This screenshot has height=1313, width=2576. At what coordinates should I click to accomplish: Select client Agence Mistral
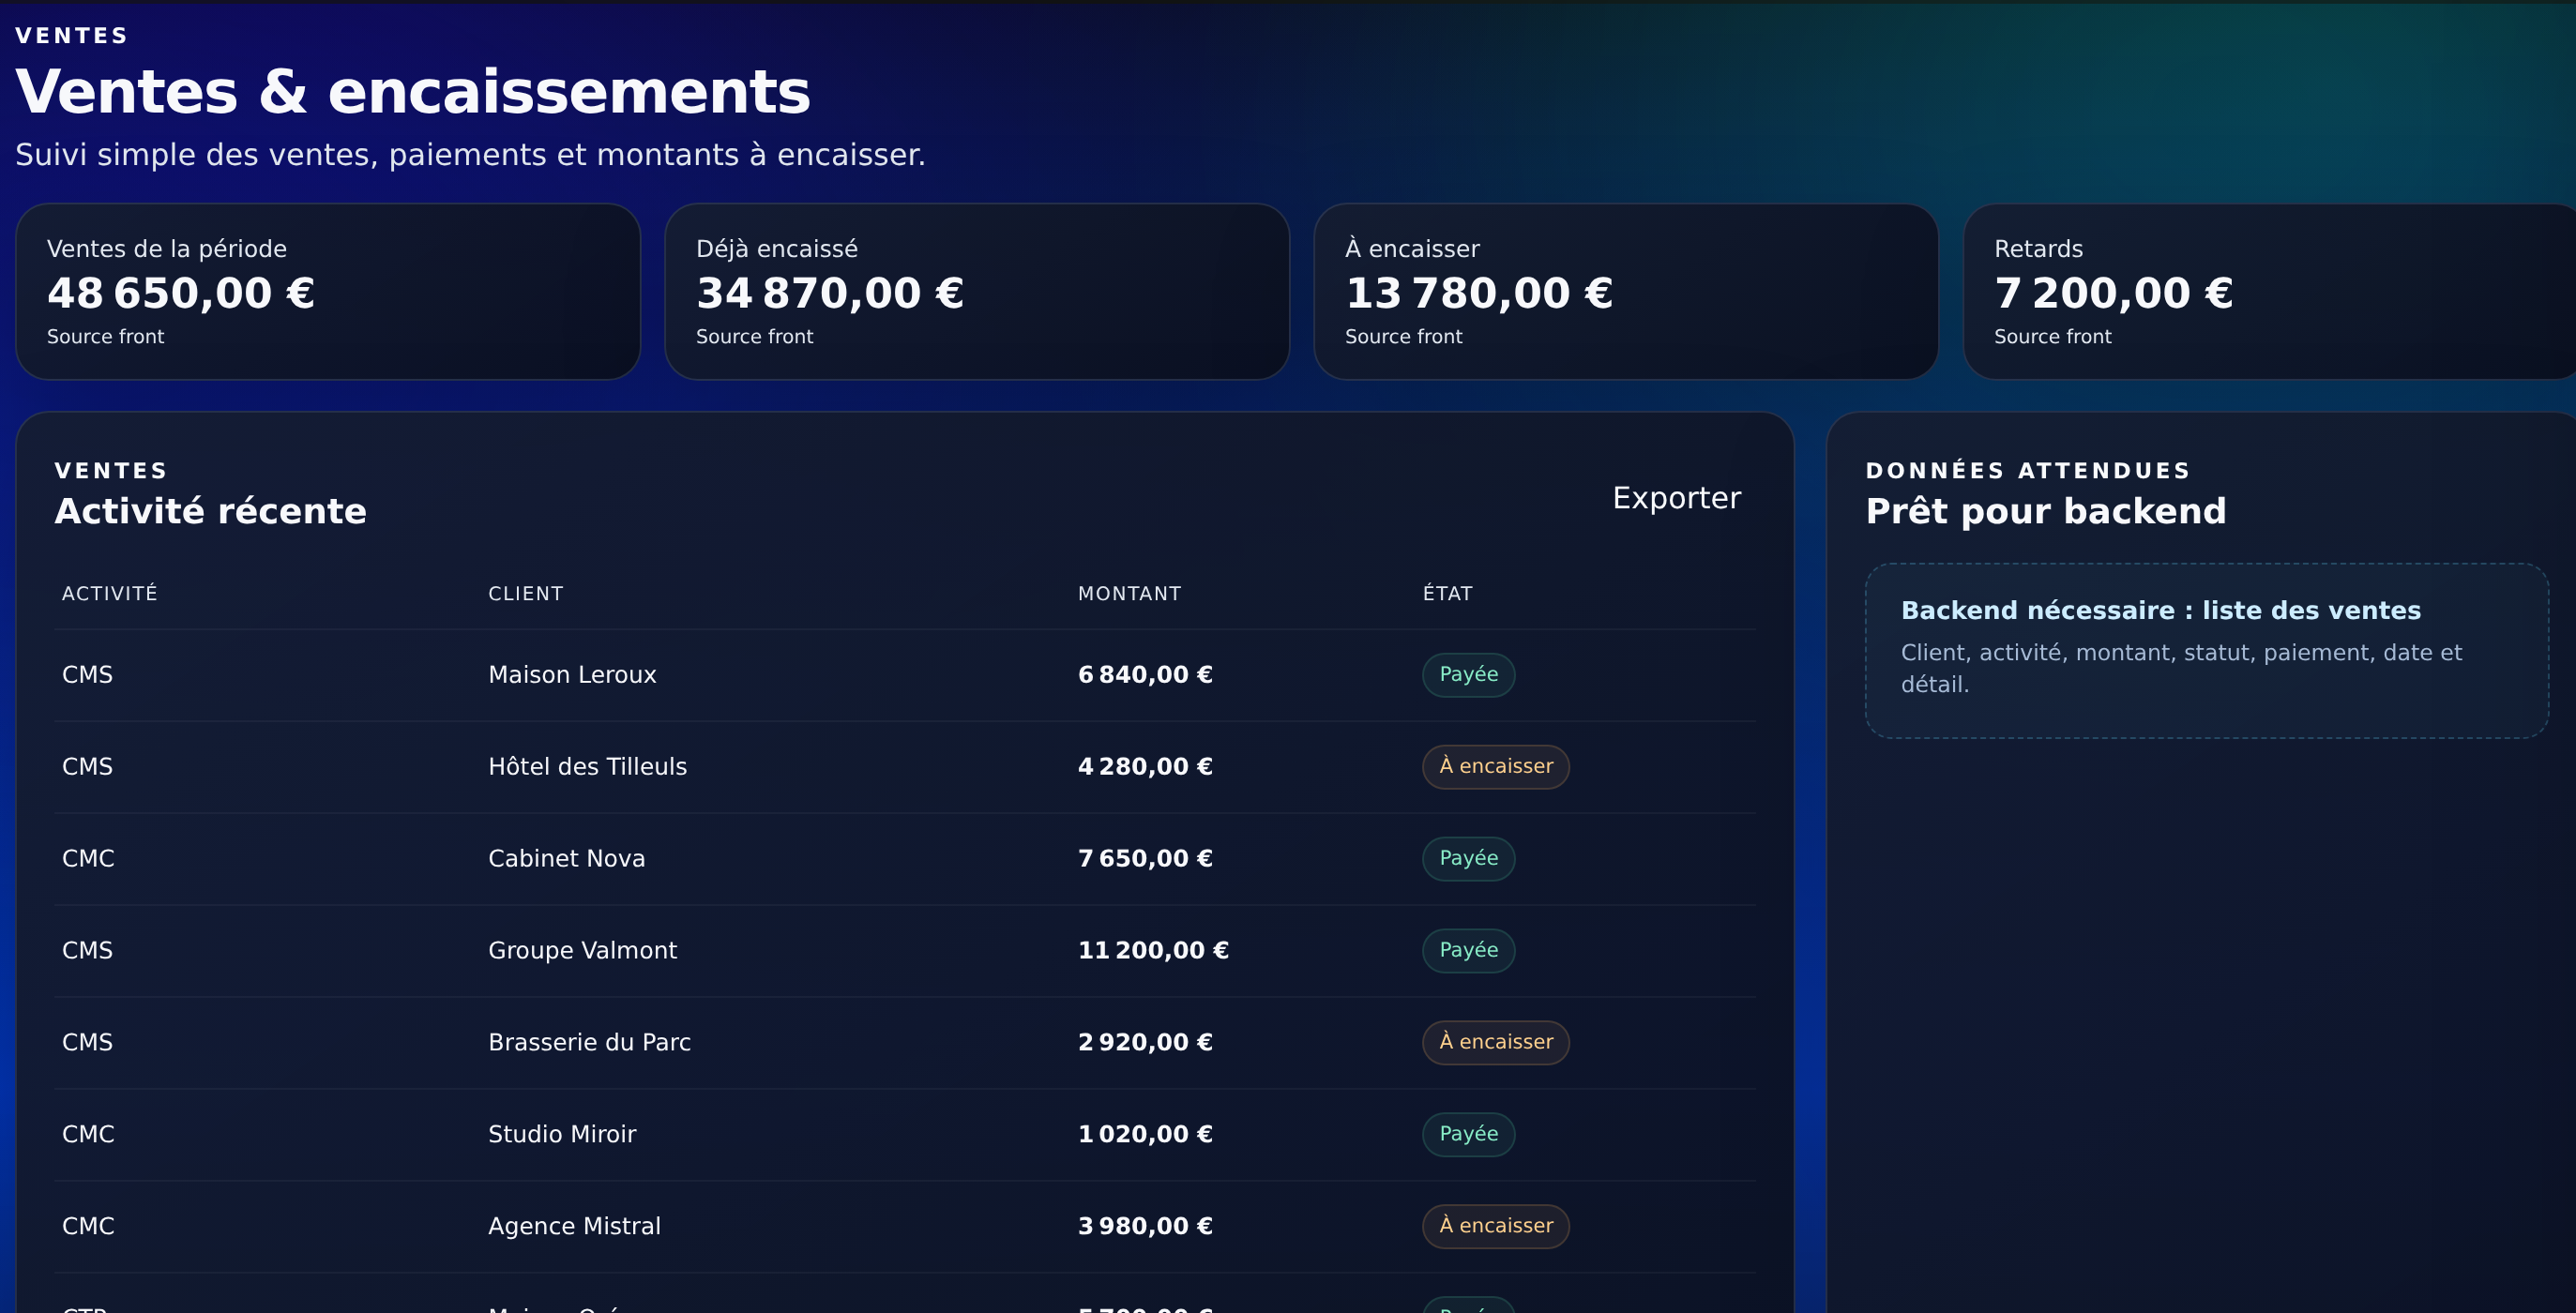click(x=575, y=1227)
